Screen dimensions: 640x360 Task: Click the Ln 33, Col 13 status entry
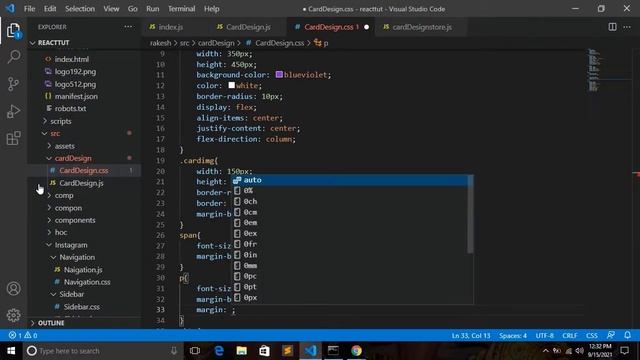point(471,335)
